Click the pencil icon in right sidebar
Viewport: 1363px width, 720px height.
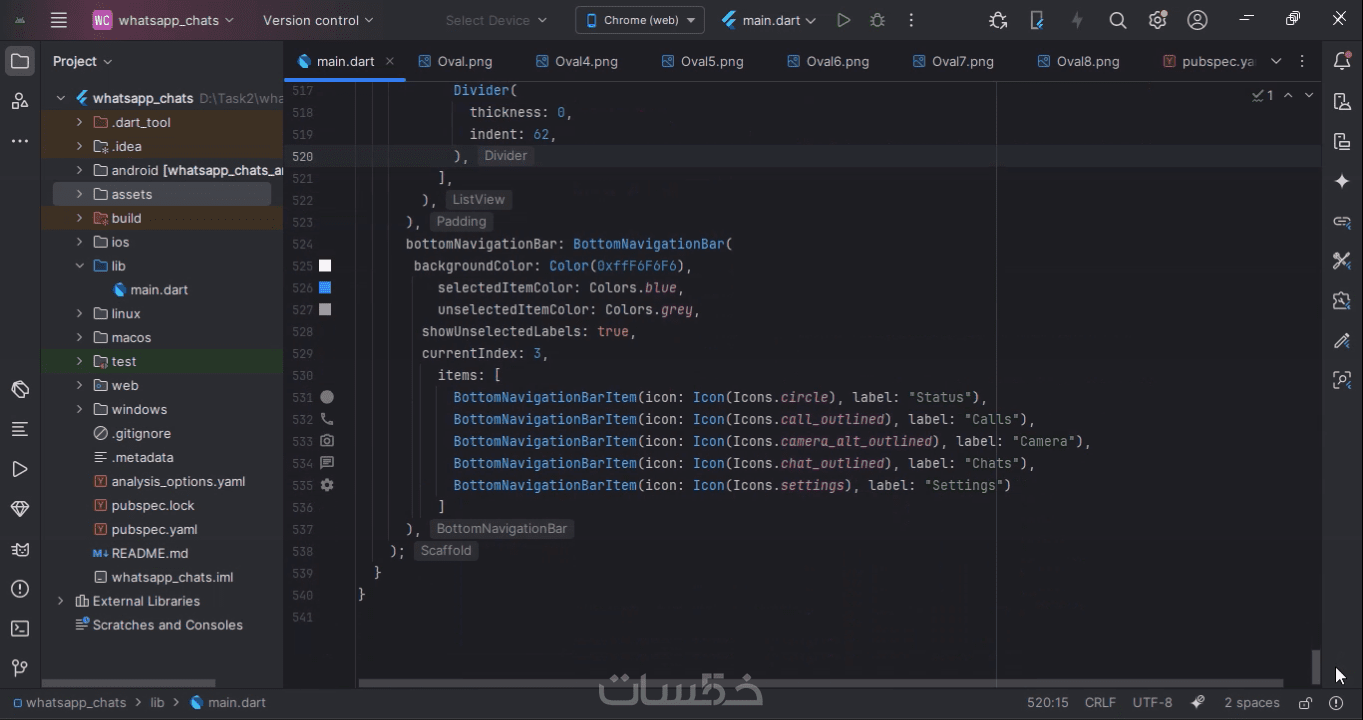click(1342, 341)
